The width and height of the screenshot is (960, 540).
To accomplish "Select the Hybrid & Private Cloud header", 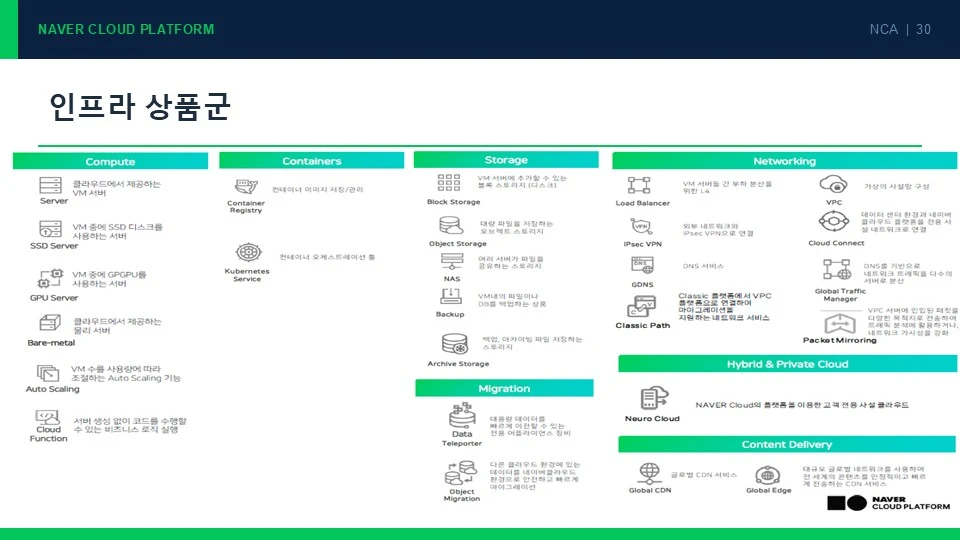I will click(787, 364).
